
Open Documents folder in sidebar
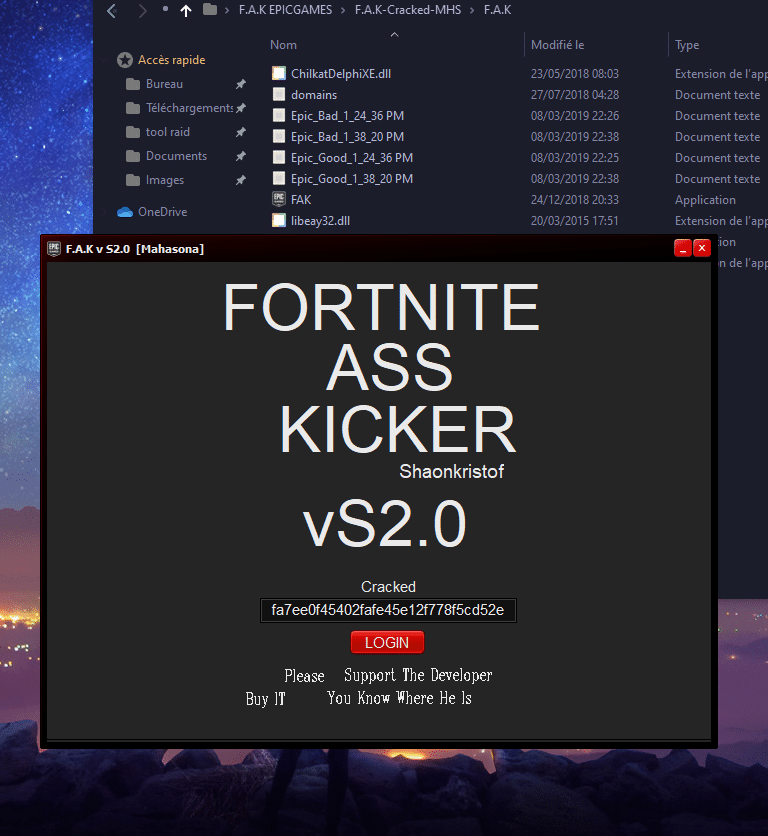coord(176,156)
